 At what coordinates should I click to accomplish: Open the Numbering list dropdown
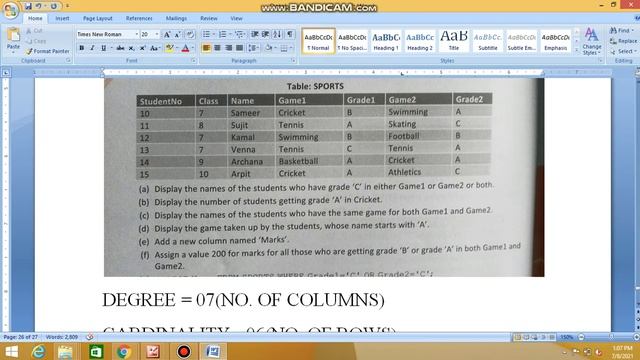tap(230, 35)
